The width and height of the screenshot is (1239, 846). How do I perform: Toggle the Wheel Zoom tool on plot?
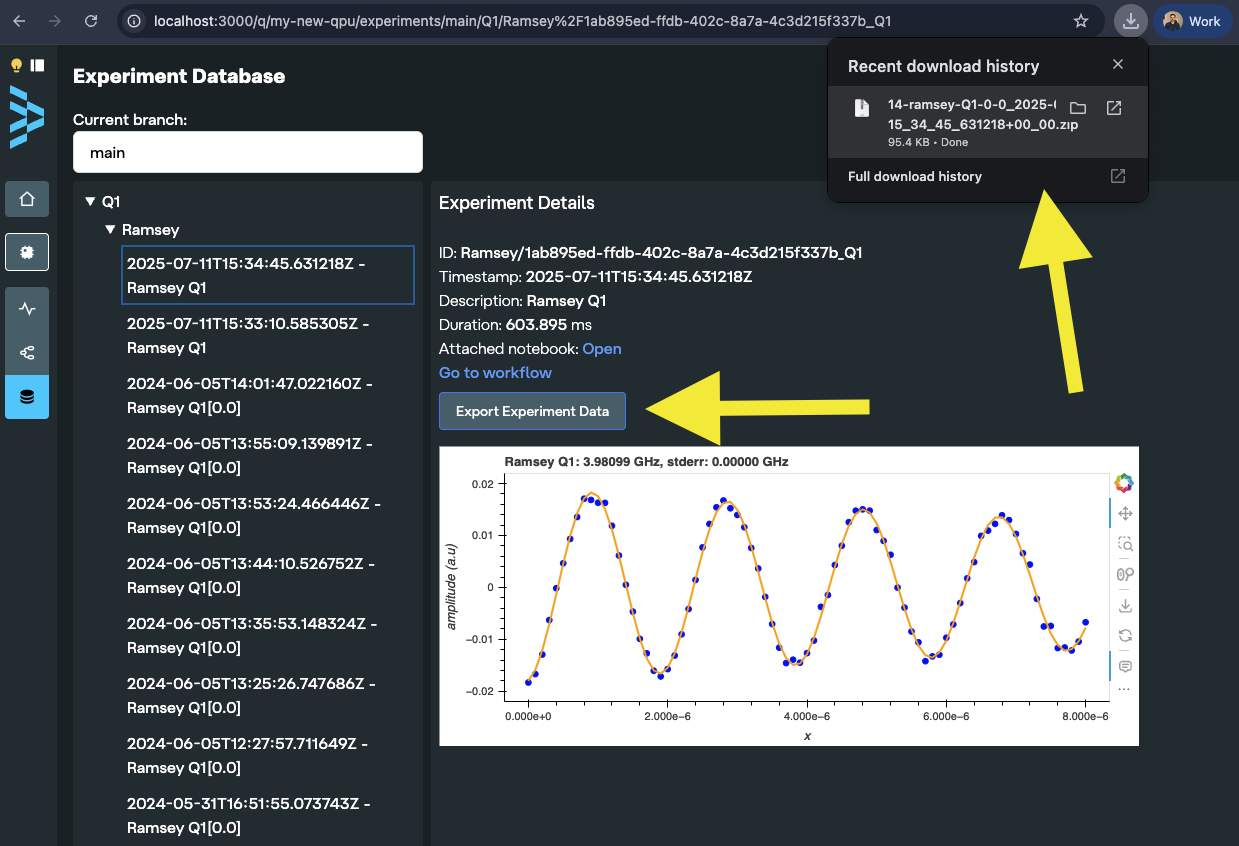(x=1125, y=575)
